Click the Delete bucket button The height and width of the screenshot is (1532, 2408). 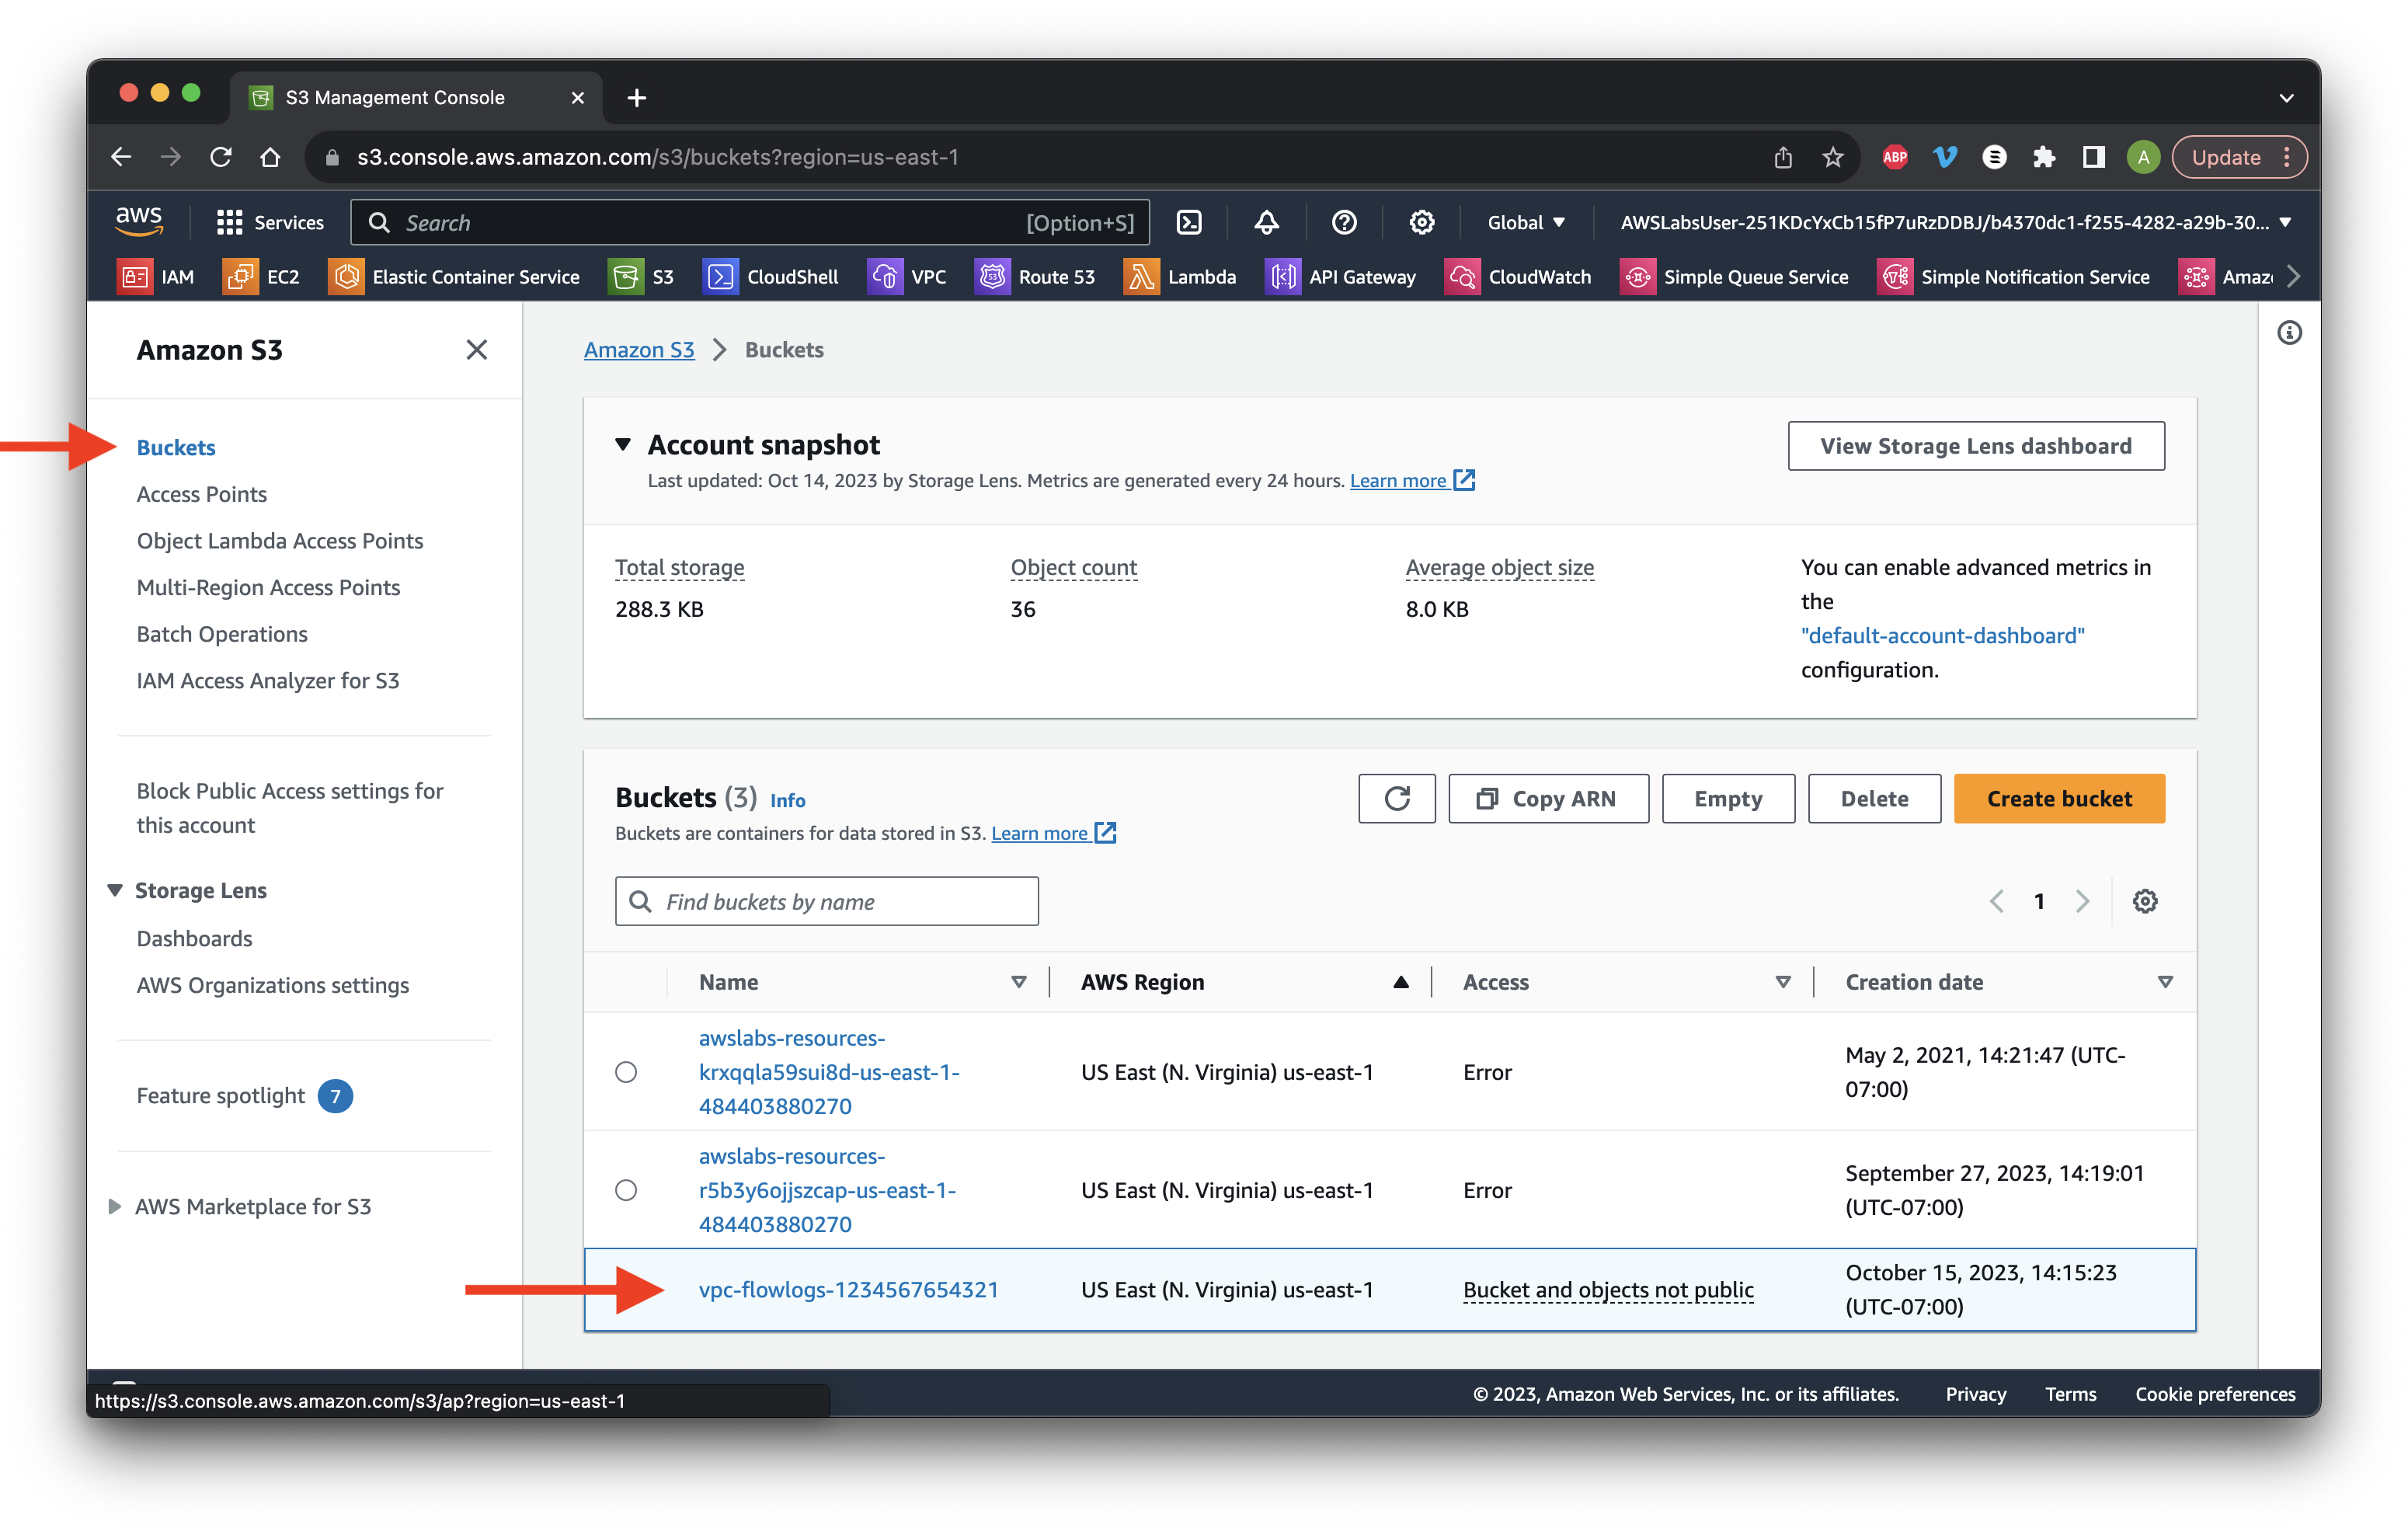[x=1874, y=798]
